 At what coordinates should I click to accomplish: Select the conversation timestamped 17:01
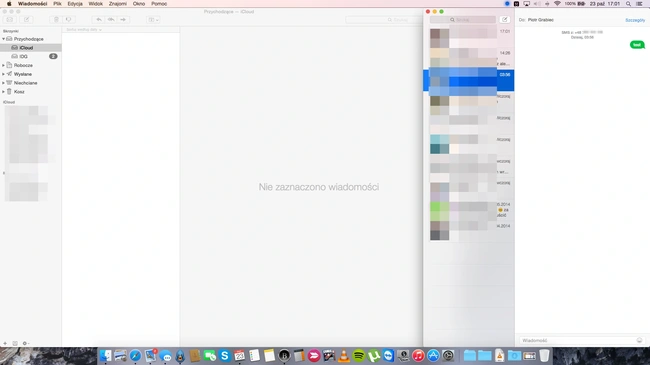coord(468,37)
